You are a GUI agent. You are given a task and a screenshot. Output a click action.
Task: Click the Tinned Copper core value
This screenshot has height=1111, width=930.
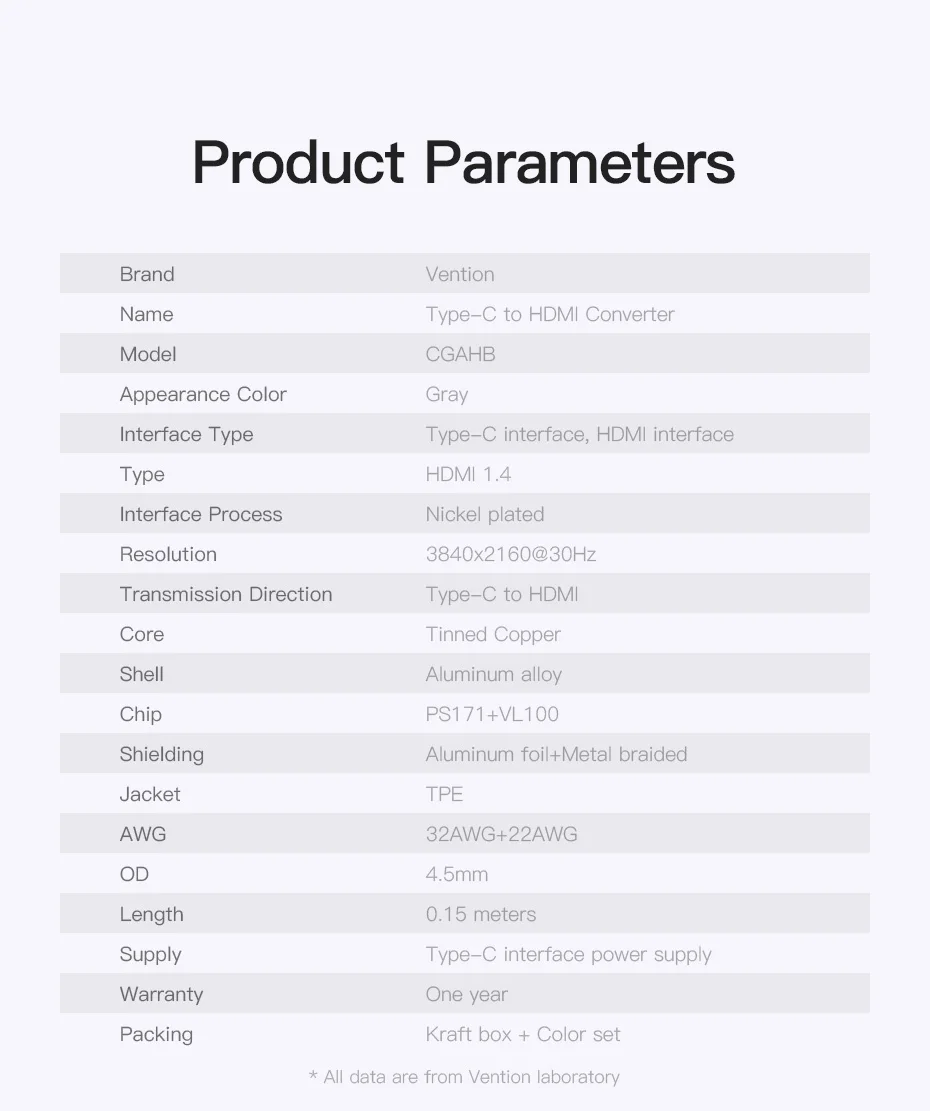coord(493,634)
